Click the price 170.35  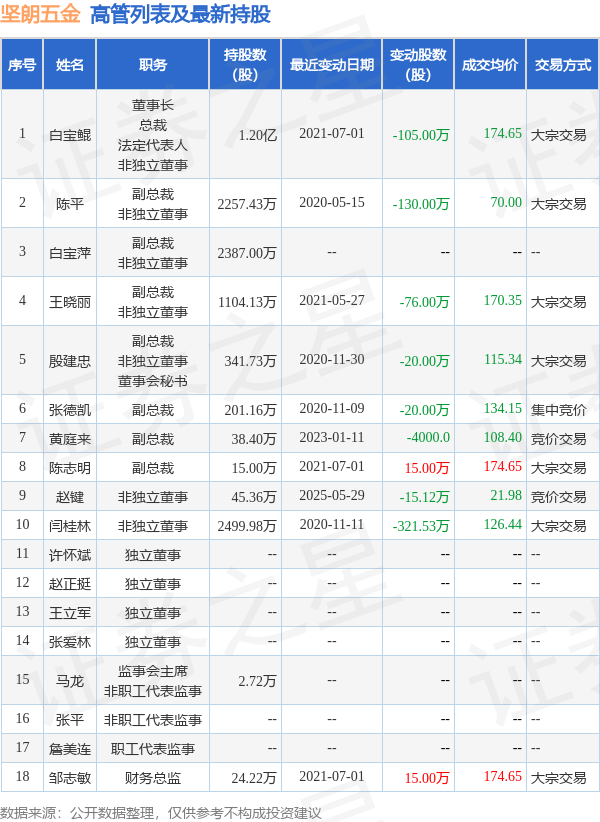503,300
